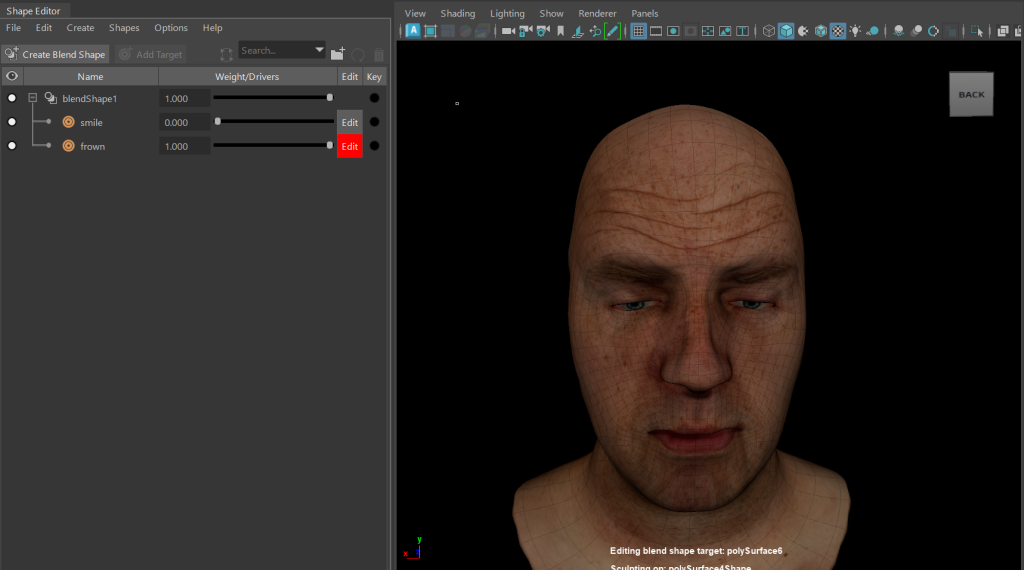Enable Wireframe display cube icon
The image size is (1024, 570).
(x=769, y=31)
